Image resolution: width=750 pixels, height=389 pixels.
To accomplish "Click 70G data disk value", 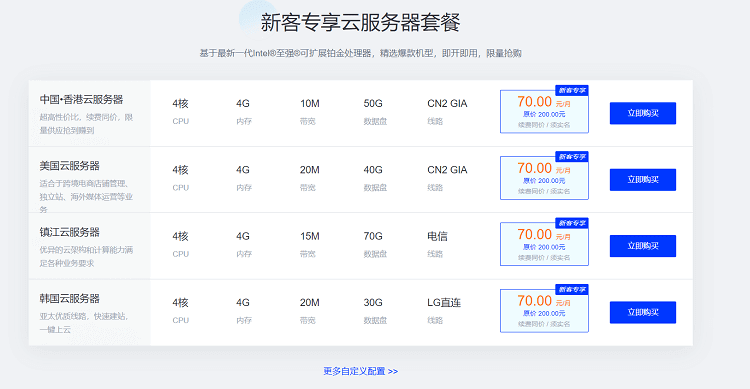I will [373, 236].
